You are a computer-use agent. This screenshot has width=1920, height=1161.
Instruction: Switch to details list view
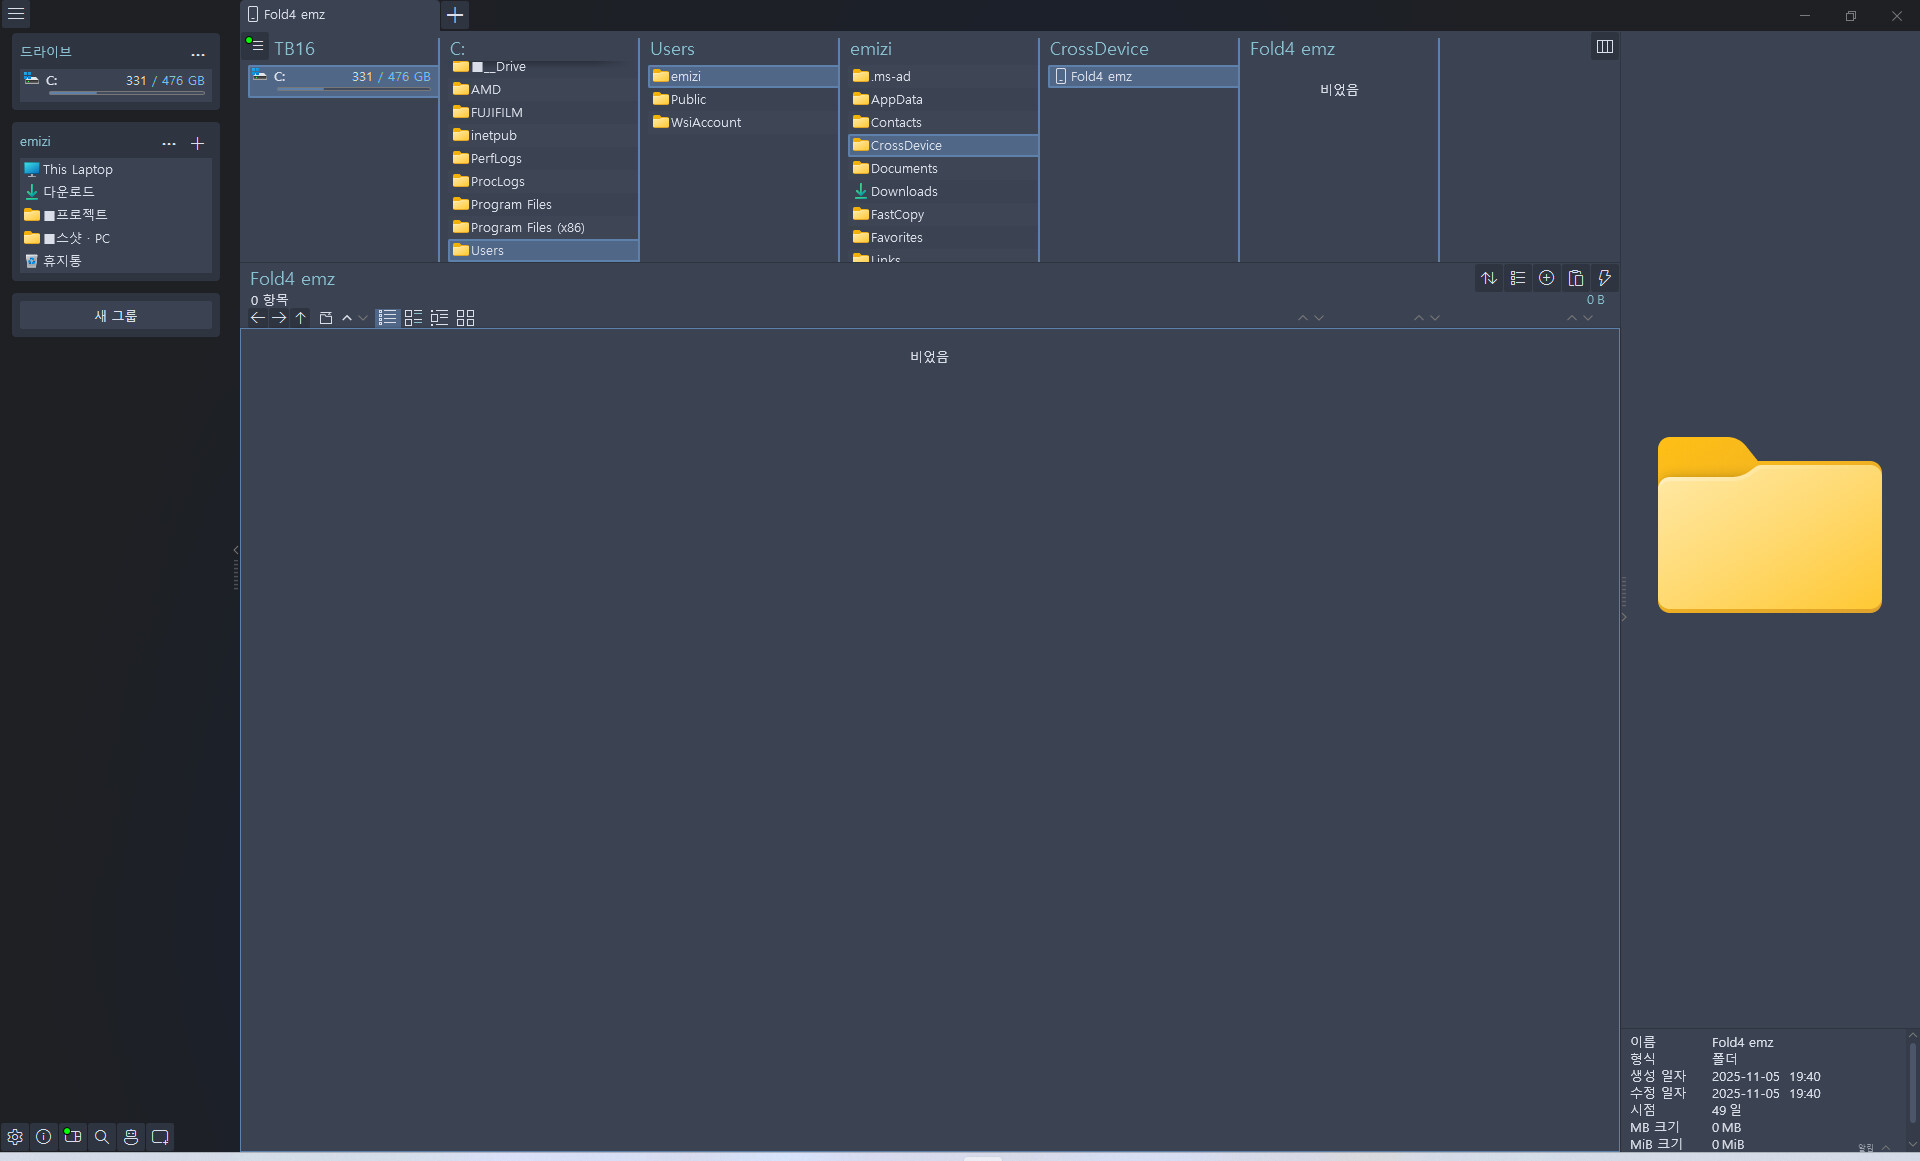387,318
